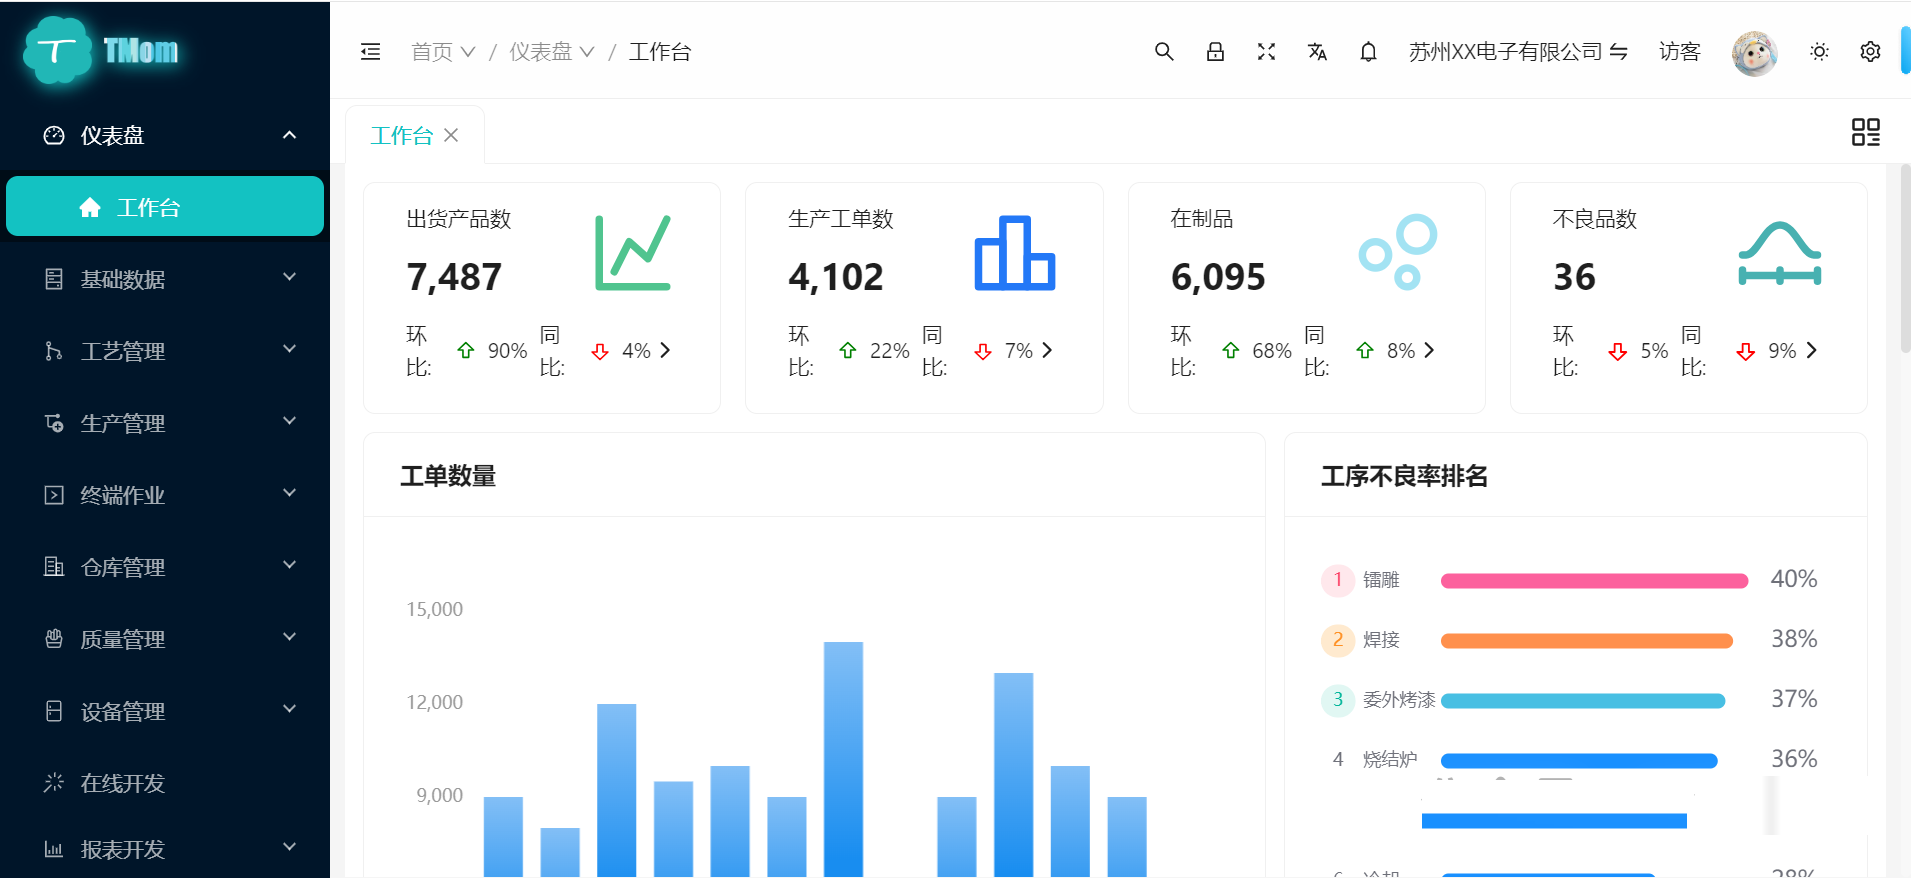Open 在线开发 sidebar menu item
1911x878 pixels.
(123, 783)
